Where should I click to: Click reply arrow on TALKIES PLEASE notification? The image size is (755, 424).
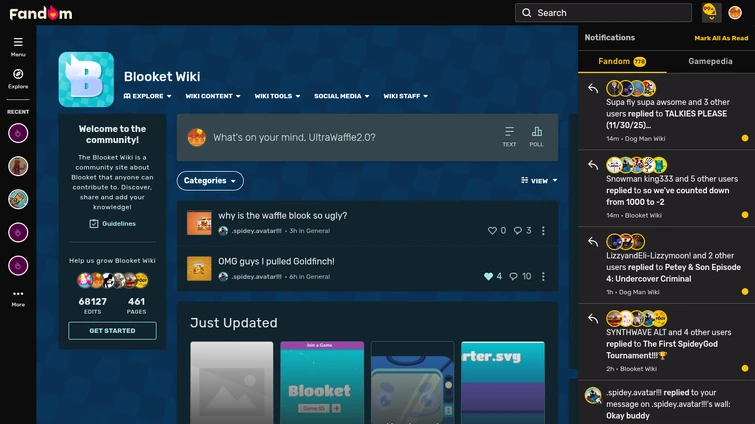point(593,89)
